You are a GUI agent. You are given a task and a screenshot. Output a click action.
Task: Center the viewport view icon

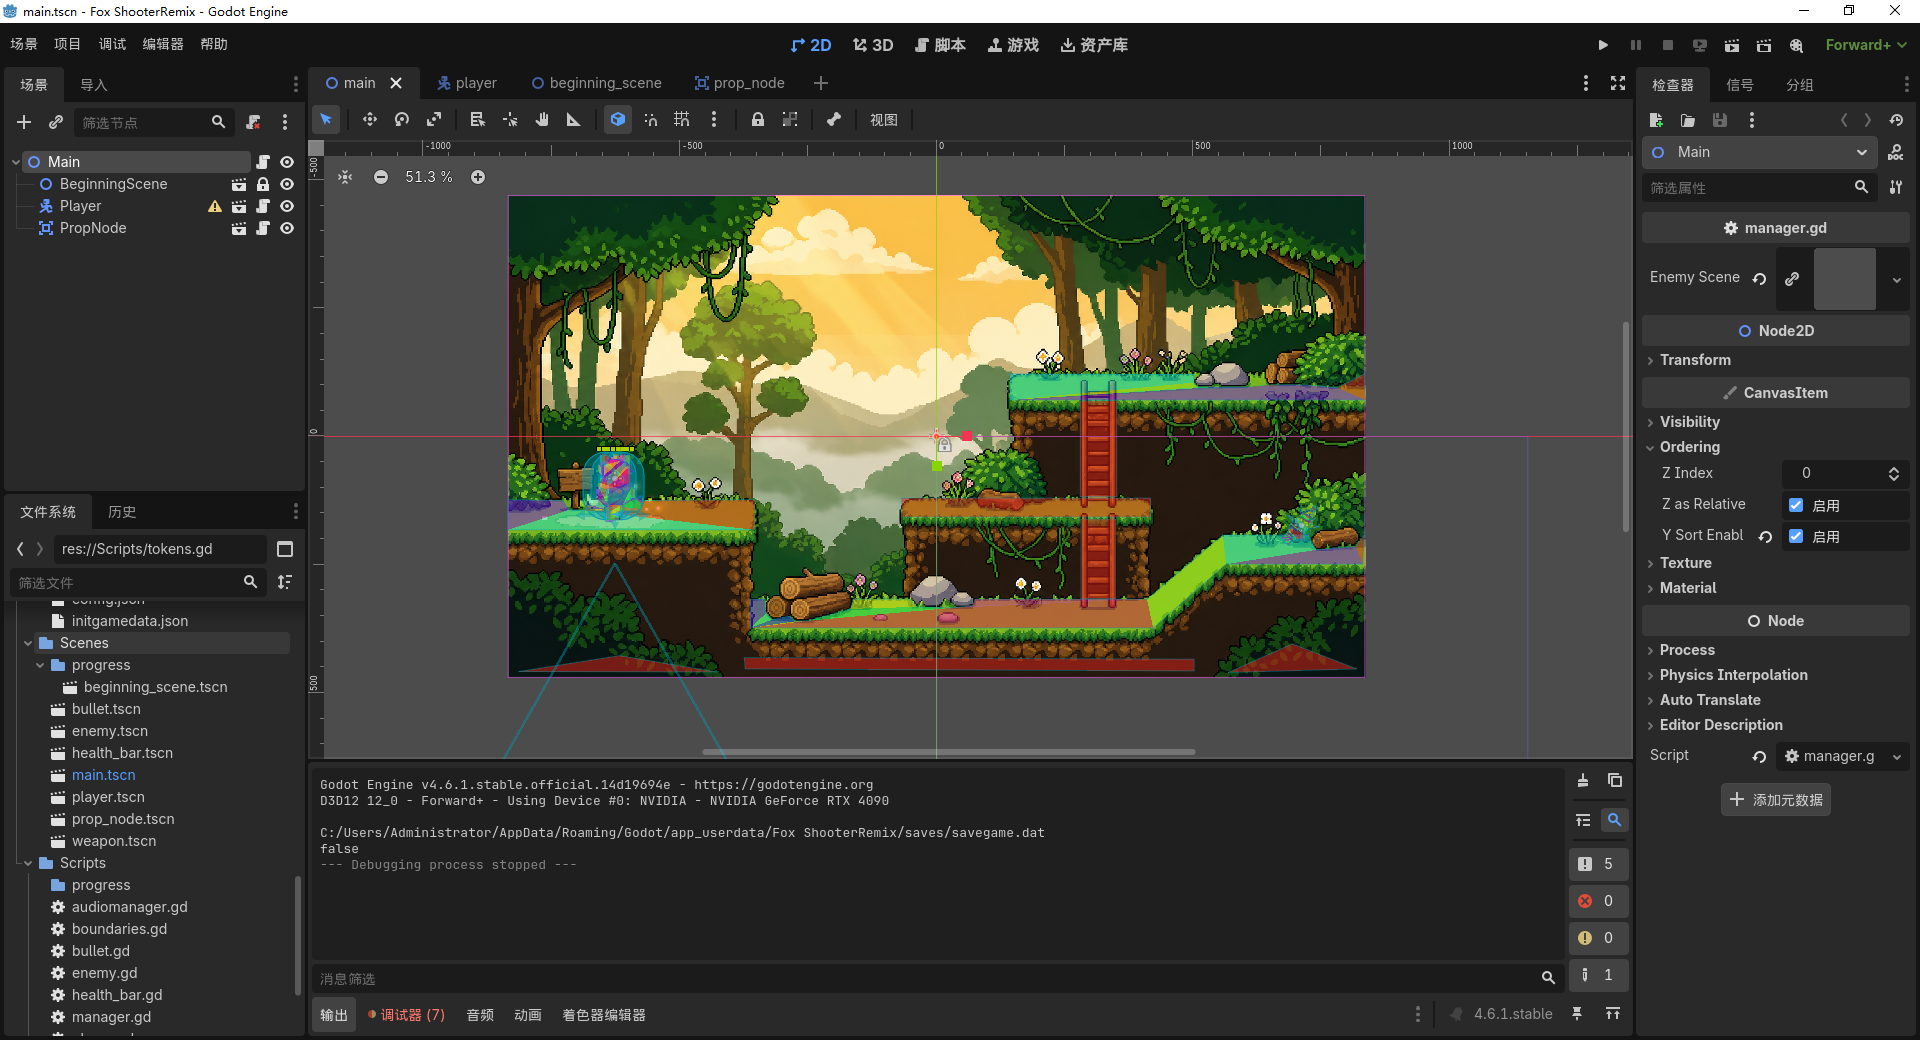[x=345, y=177]
